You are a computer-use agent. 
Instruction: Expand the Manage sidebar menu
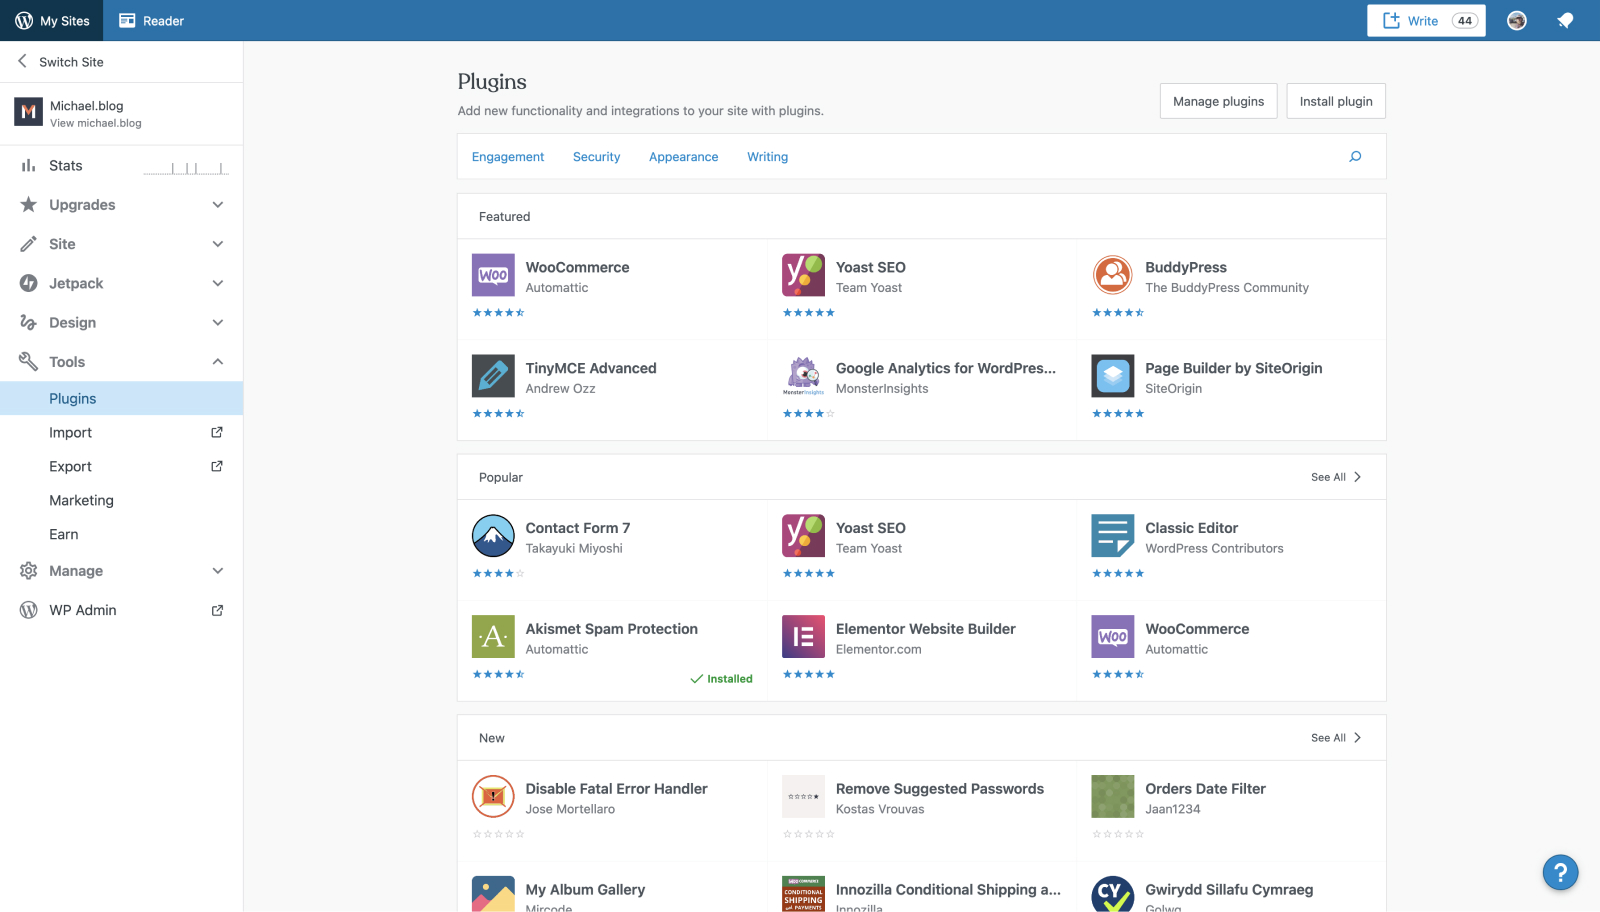(x=121, y=571)
